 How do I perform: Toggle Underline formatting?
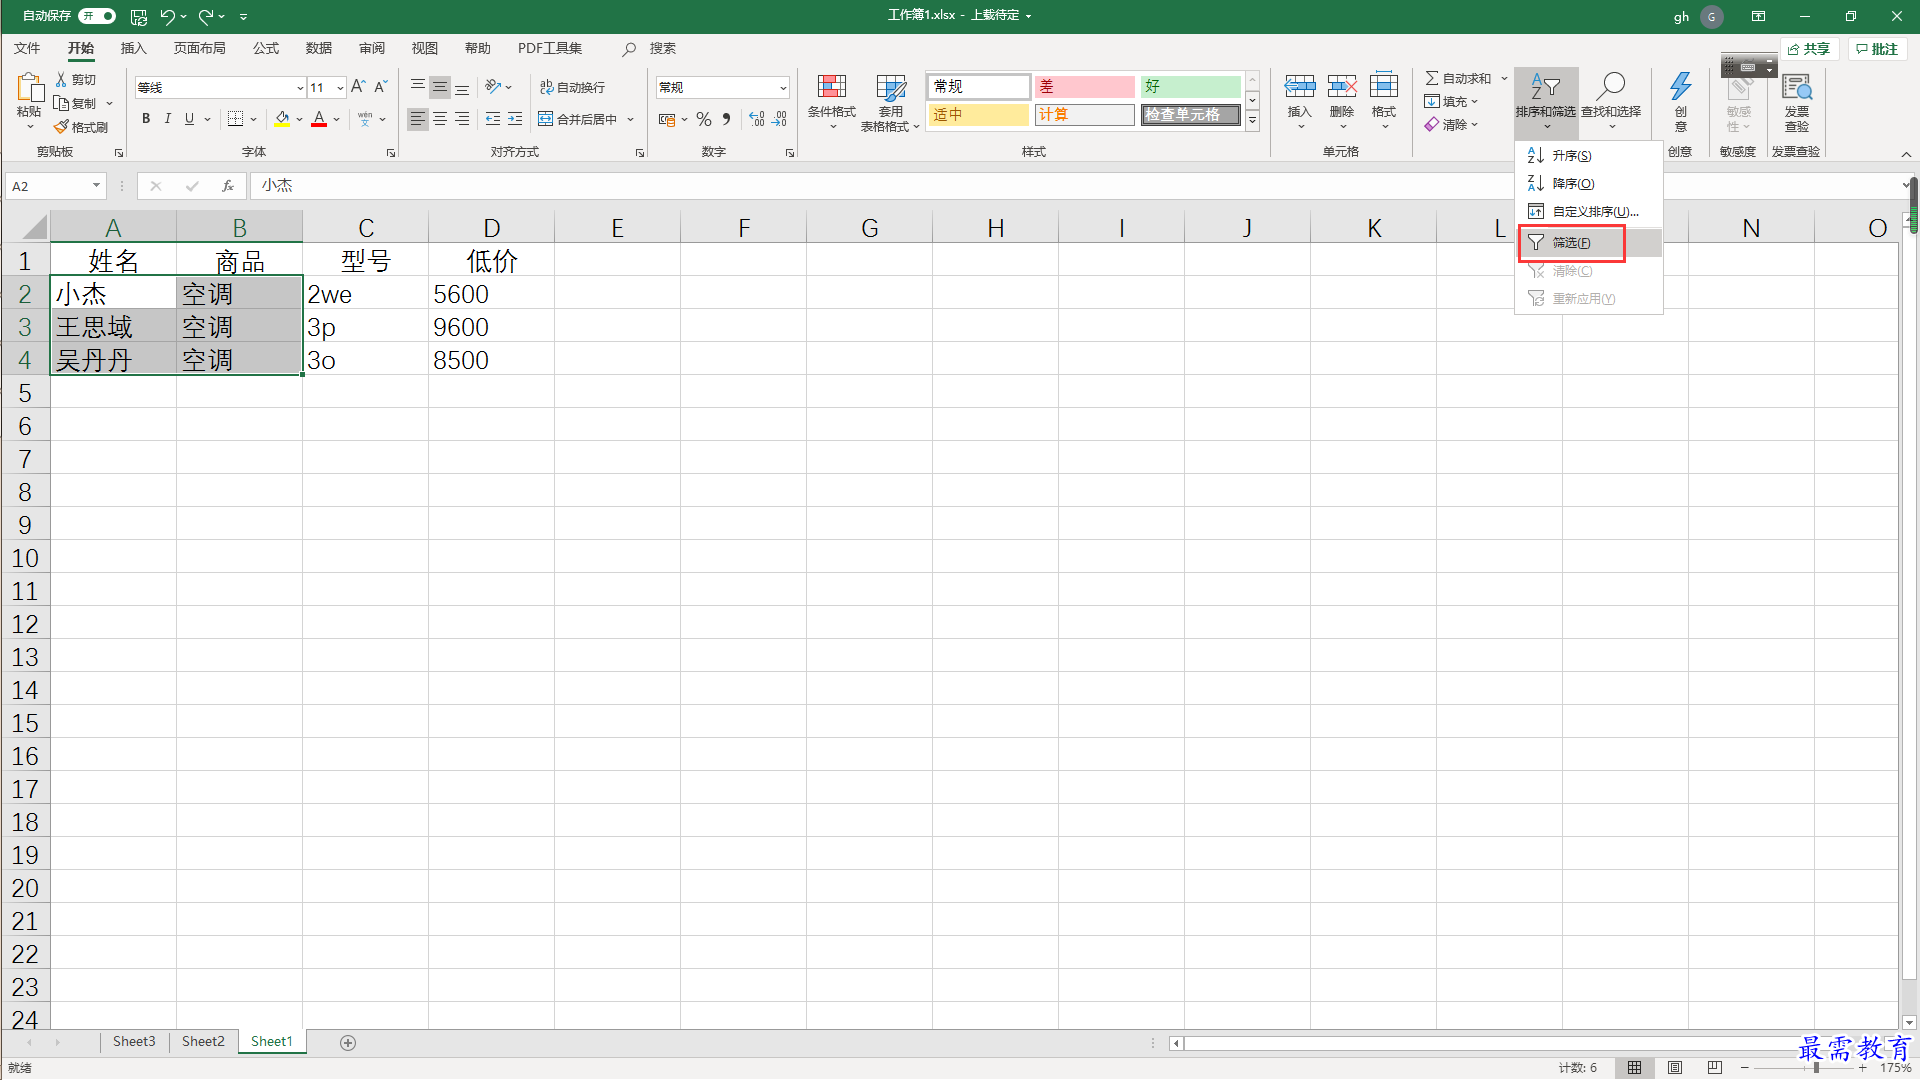[189, 119]
